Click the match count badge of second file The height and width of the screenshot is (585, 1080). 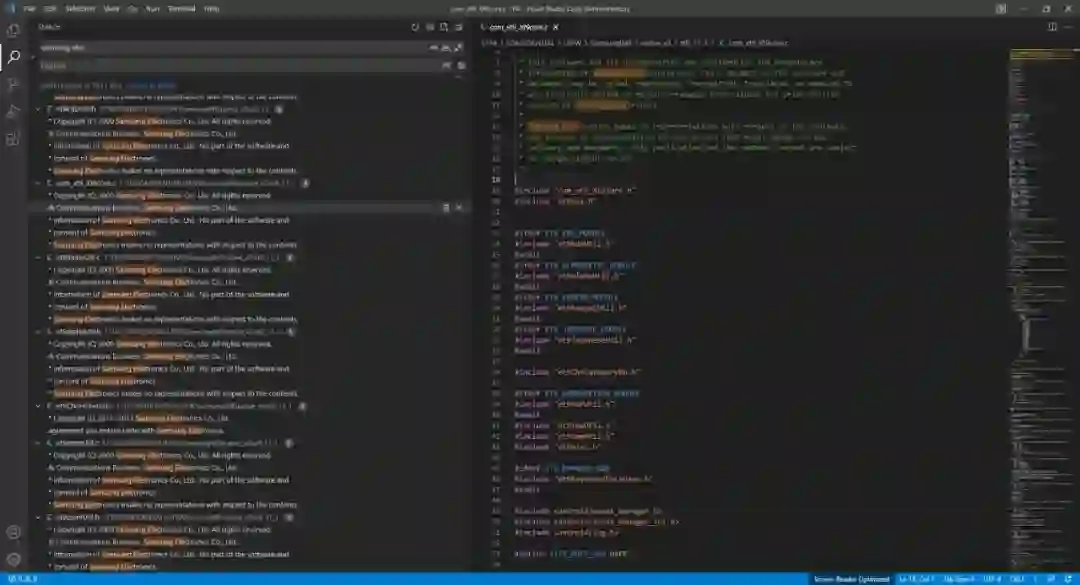click(305, 183)
